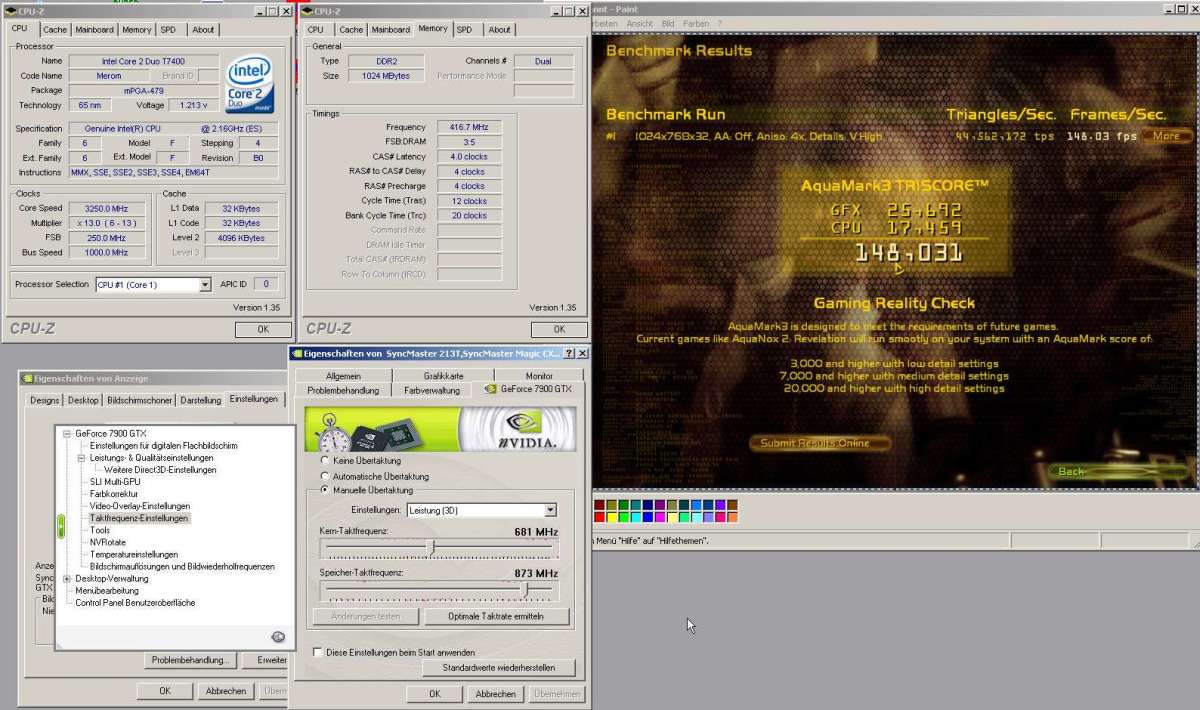Select Weitere Direct3D-Einstellungen tree item
1200x710 pixels.
160,470
